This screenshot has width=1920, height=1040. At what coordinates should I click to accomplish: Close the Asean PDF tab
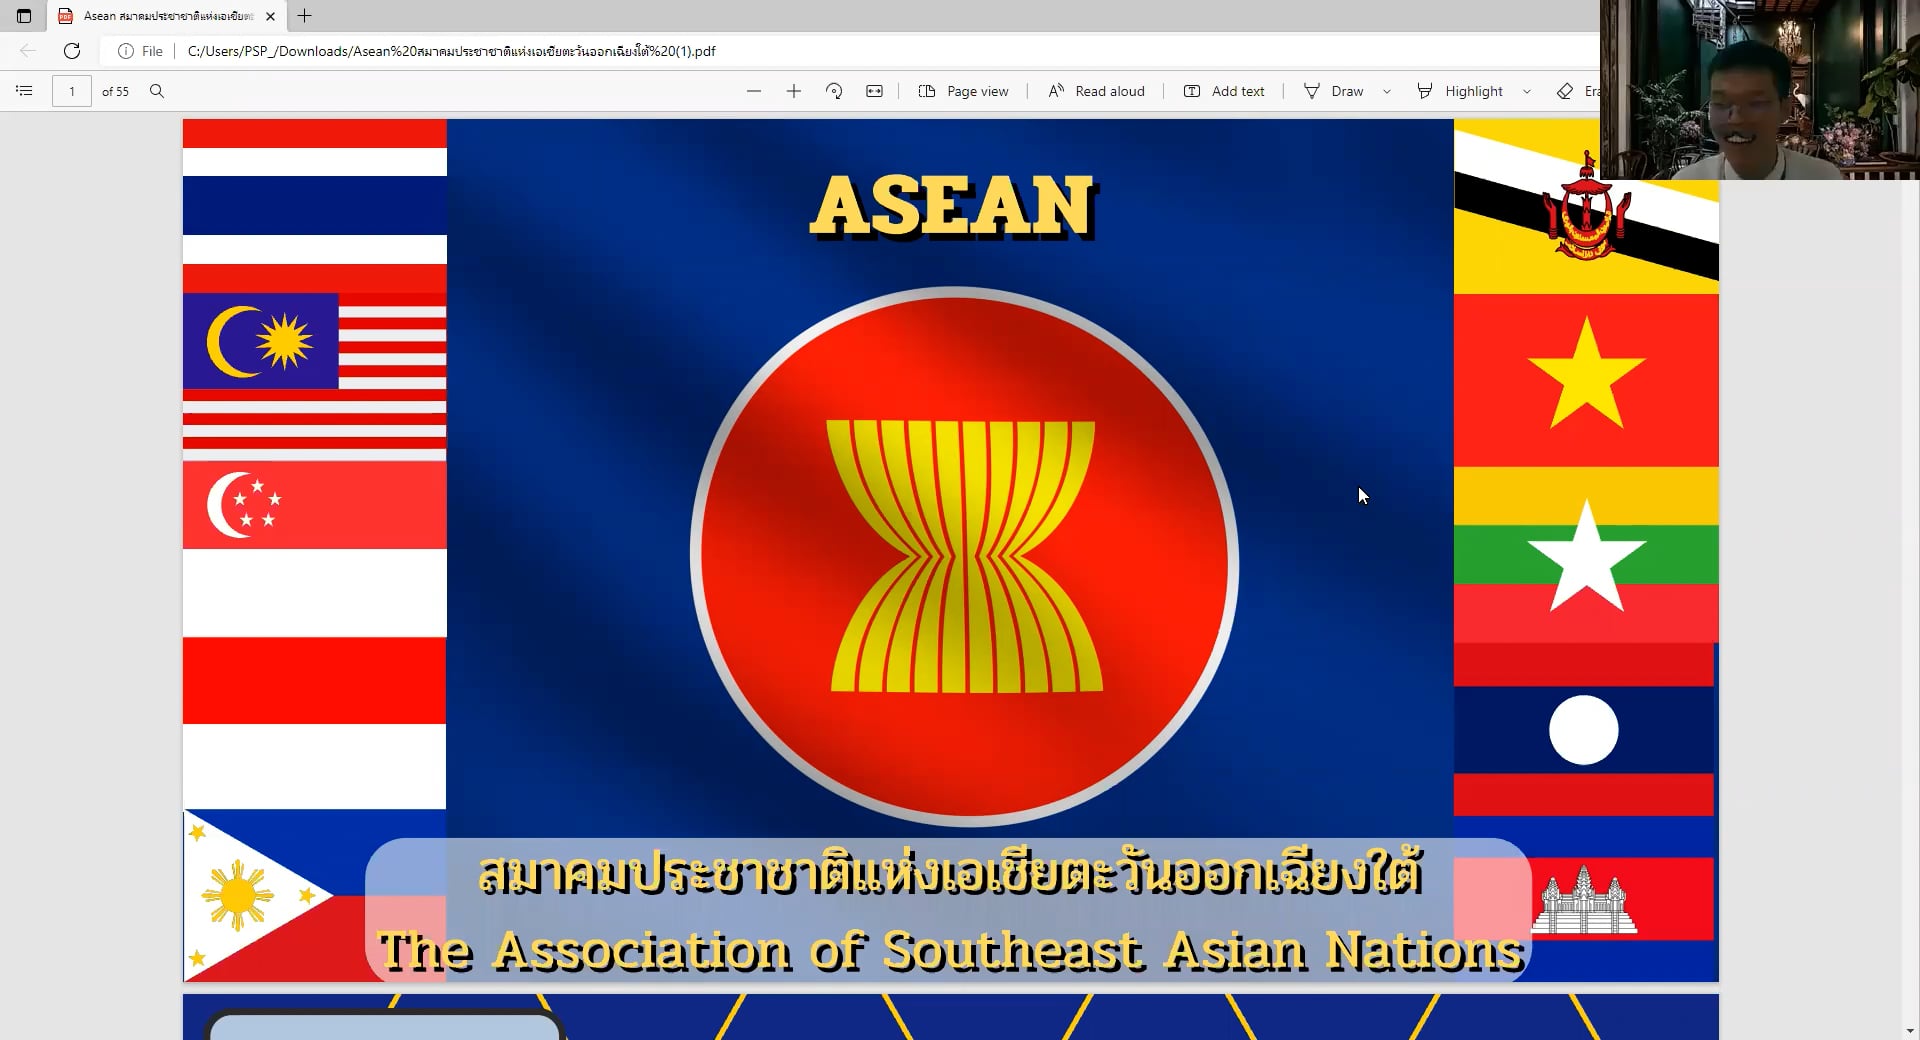click(270, 16)
